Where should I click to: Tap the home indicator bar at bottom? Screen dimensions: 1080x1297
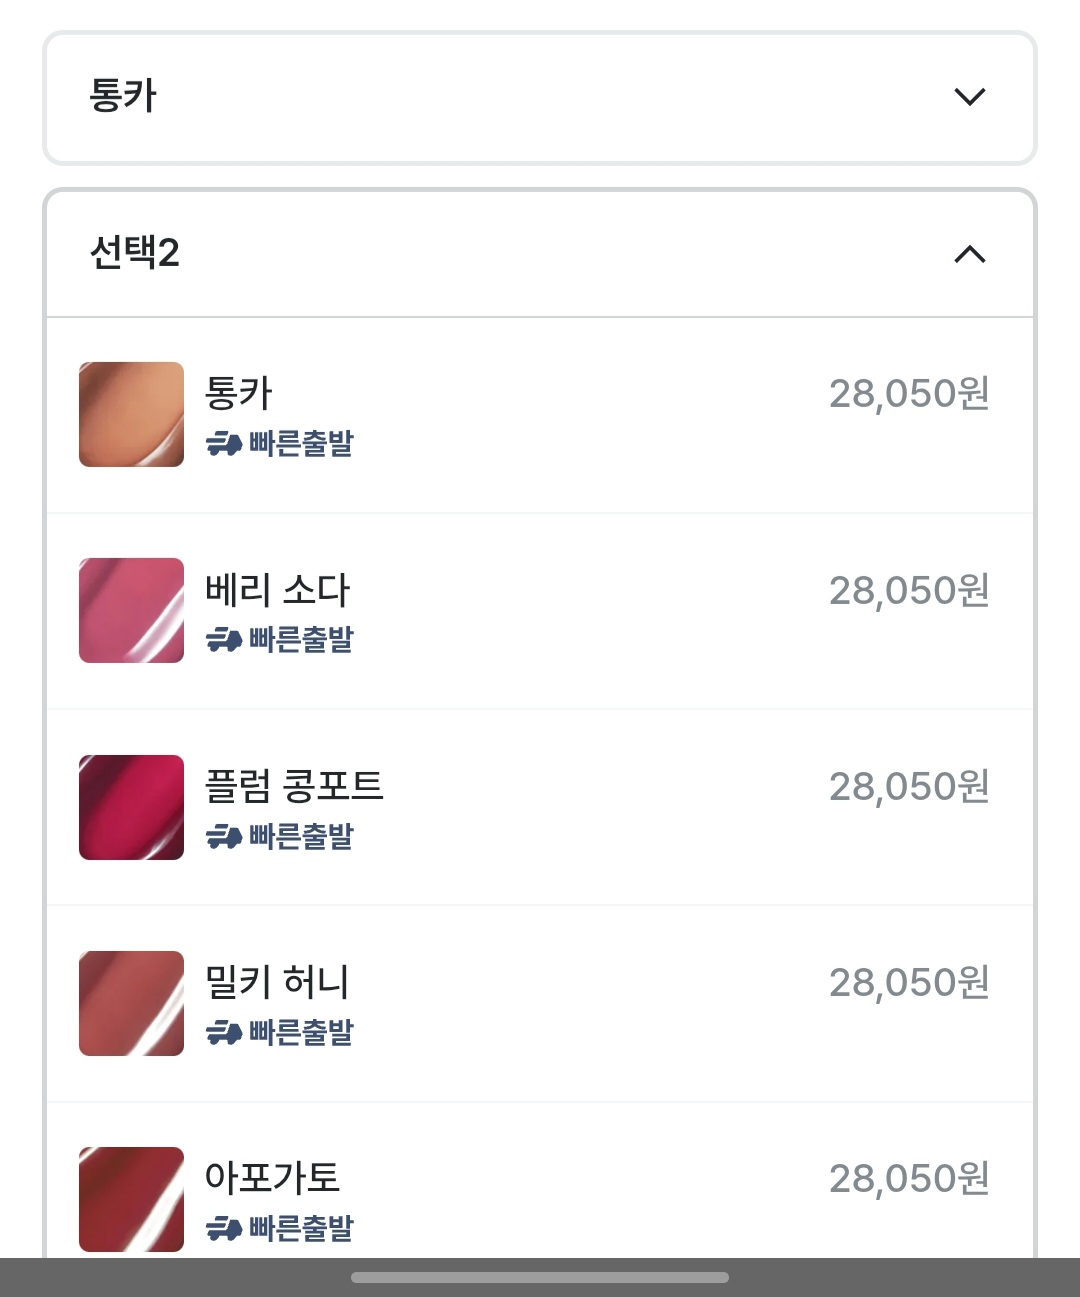[x=540, y=1277]
